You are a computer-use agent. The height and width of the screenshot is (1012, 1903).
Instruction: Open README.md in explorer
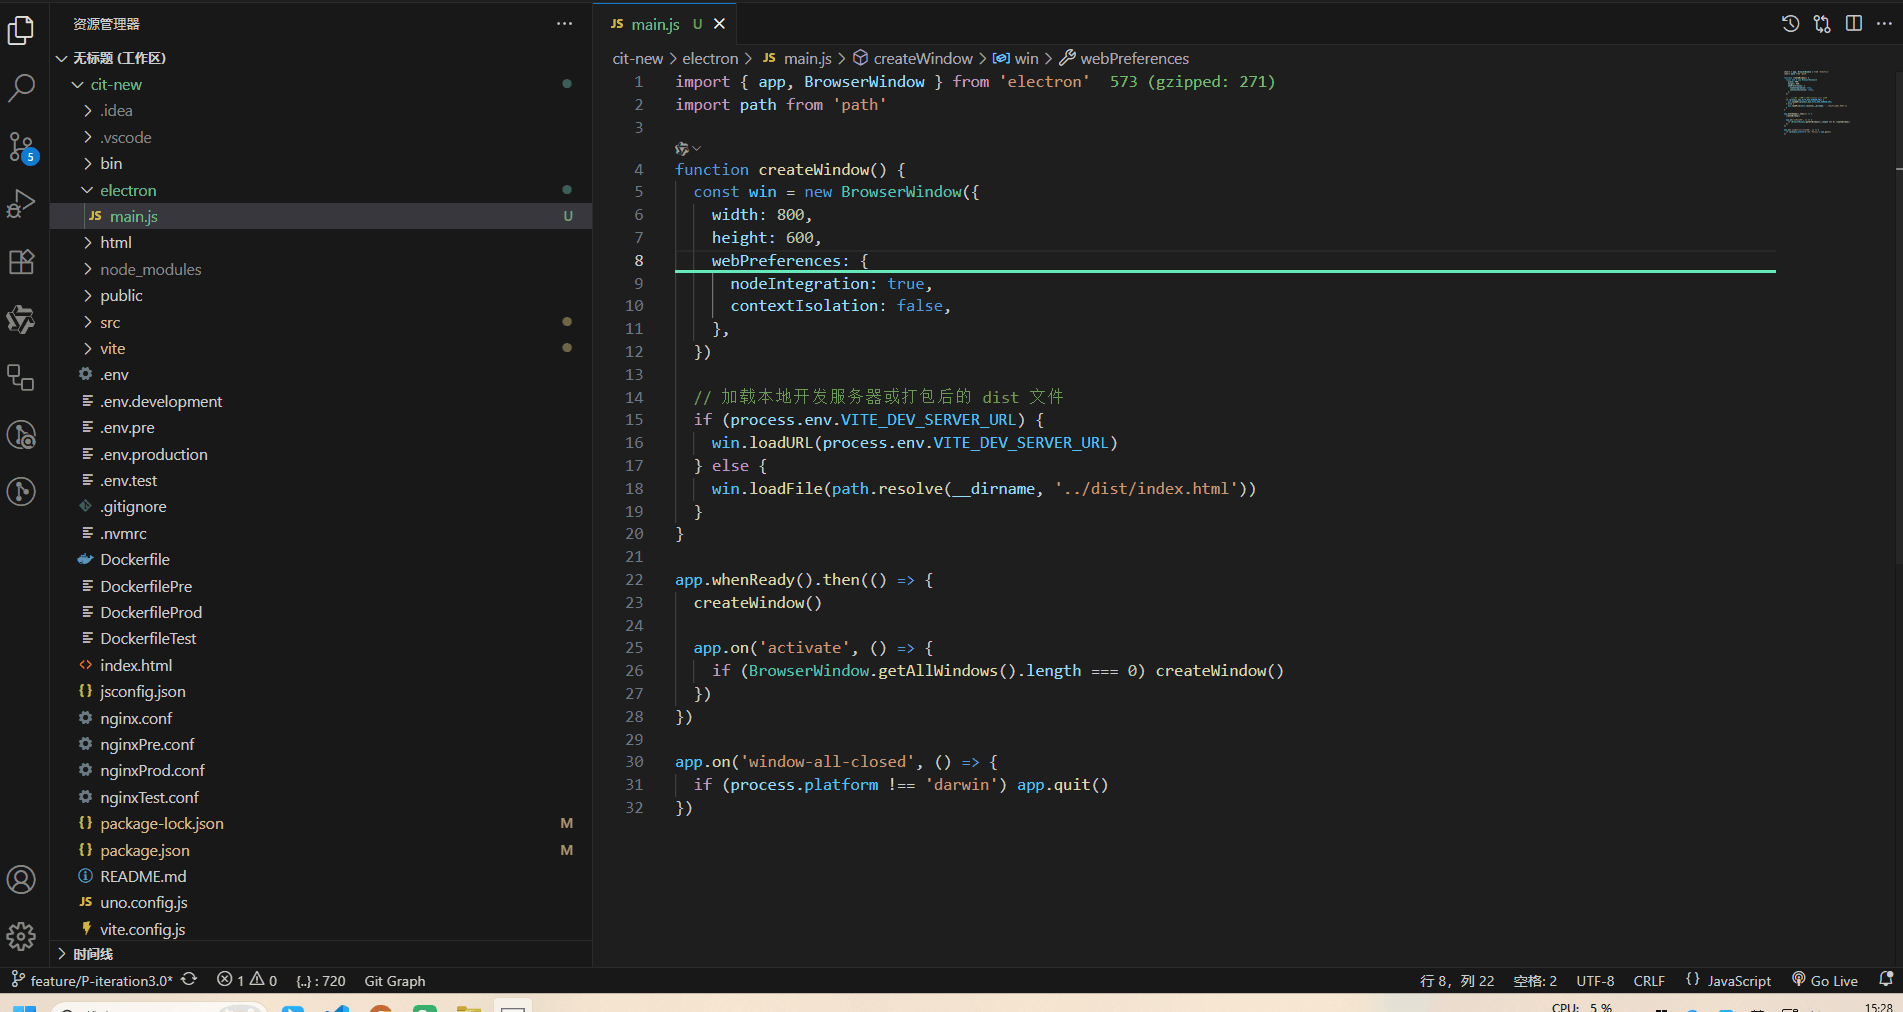(x=321, y=876)
